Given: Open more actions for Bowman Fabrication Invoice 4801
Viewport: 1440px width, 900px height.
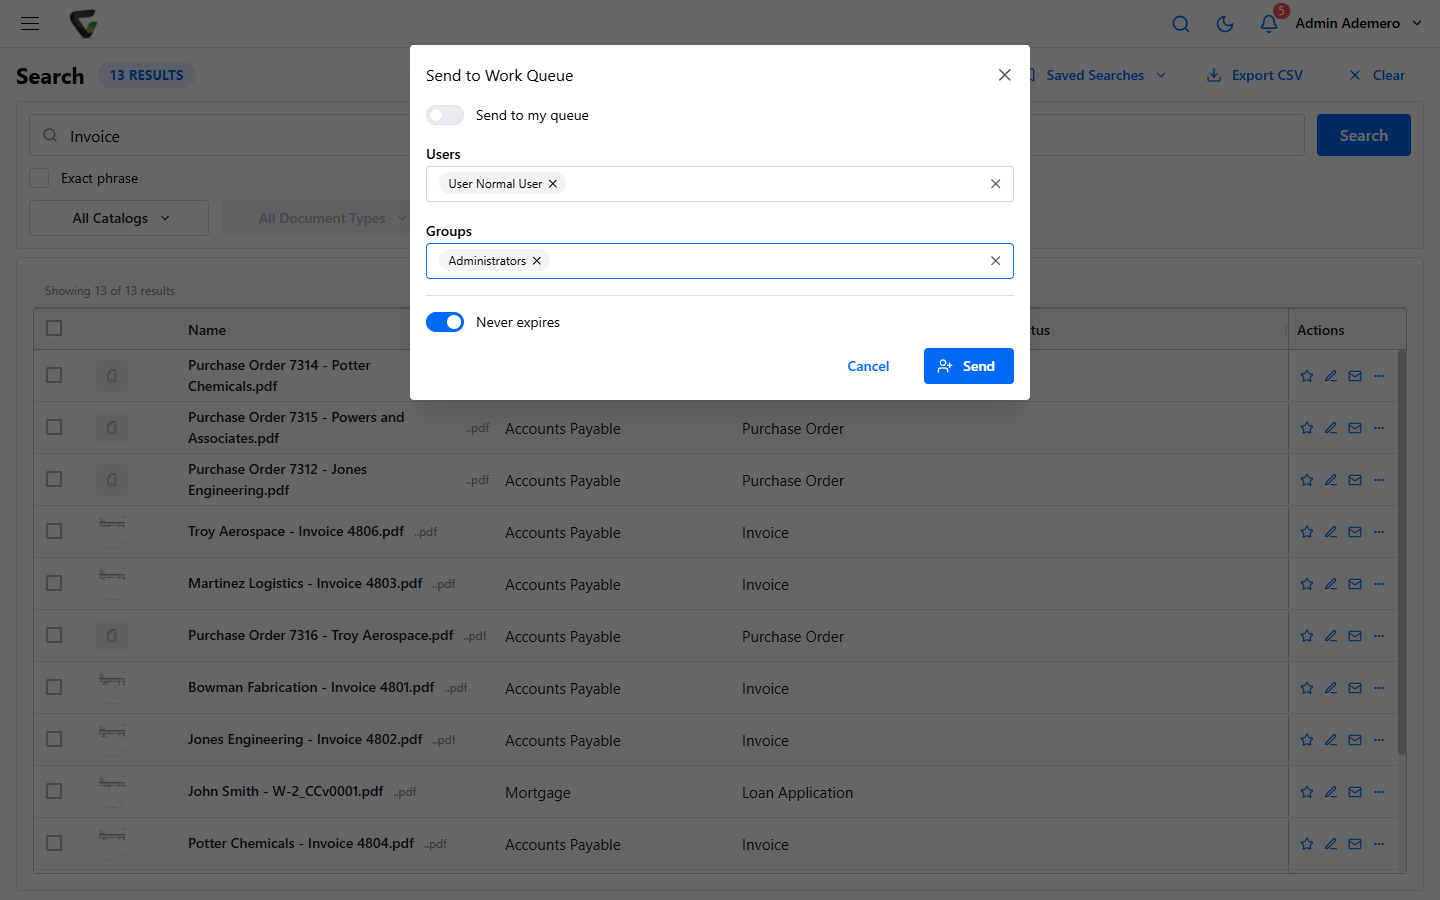Looking at the screenshot, I should [x=1379, y=688].
